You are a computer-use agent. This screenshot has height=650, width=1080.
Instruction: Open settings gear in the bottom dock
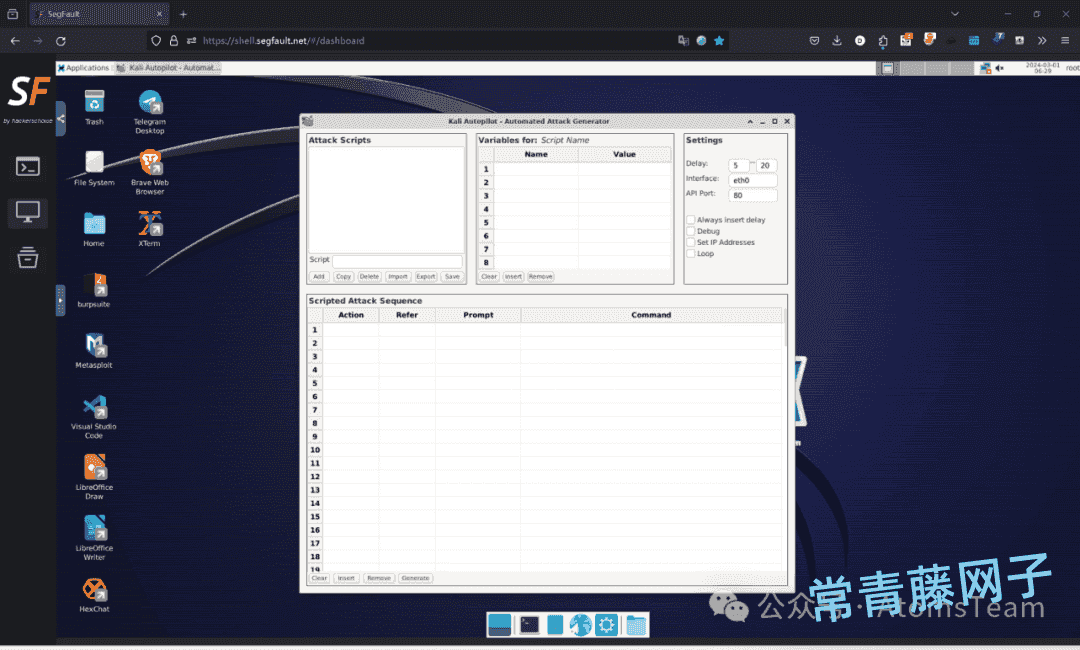click(606, 625)
